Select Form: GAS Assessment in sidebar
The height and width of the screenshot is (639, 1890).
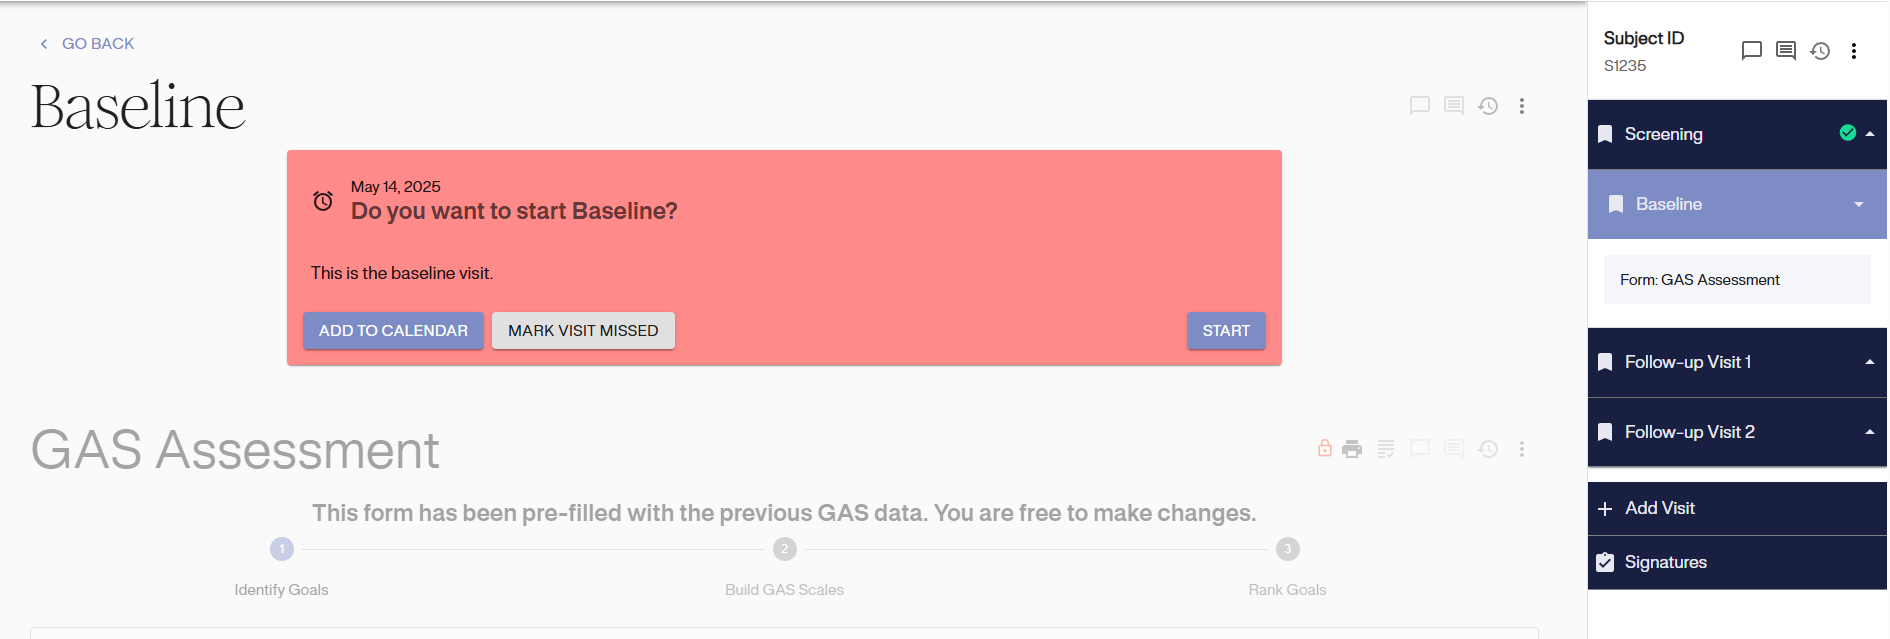[1699, 280]
